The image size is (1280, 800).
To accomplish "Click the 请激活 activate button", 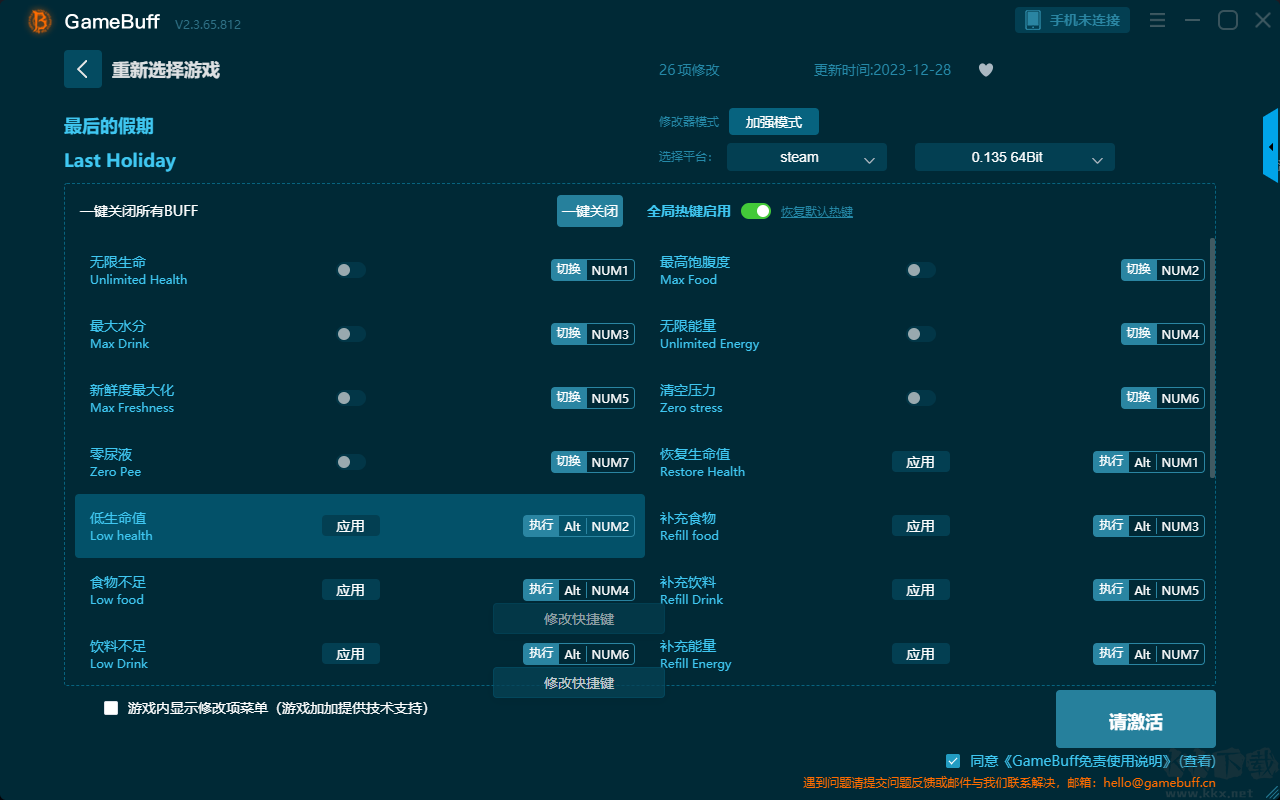I will 1136,720.
